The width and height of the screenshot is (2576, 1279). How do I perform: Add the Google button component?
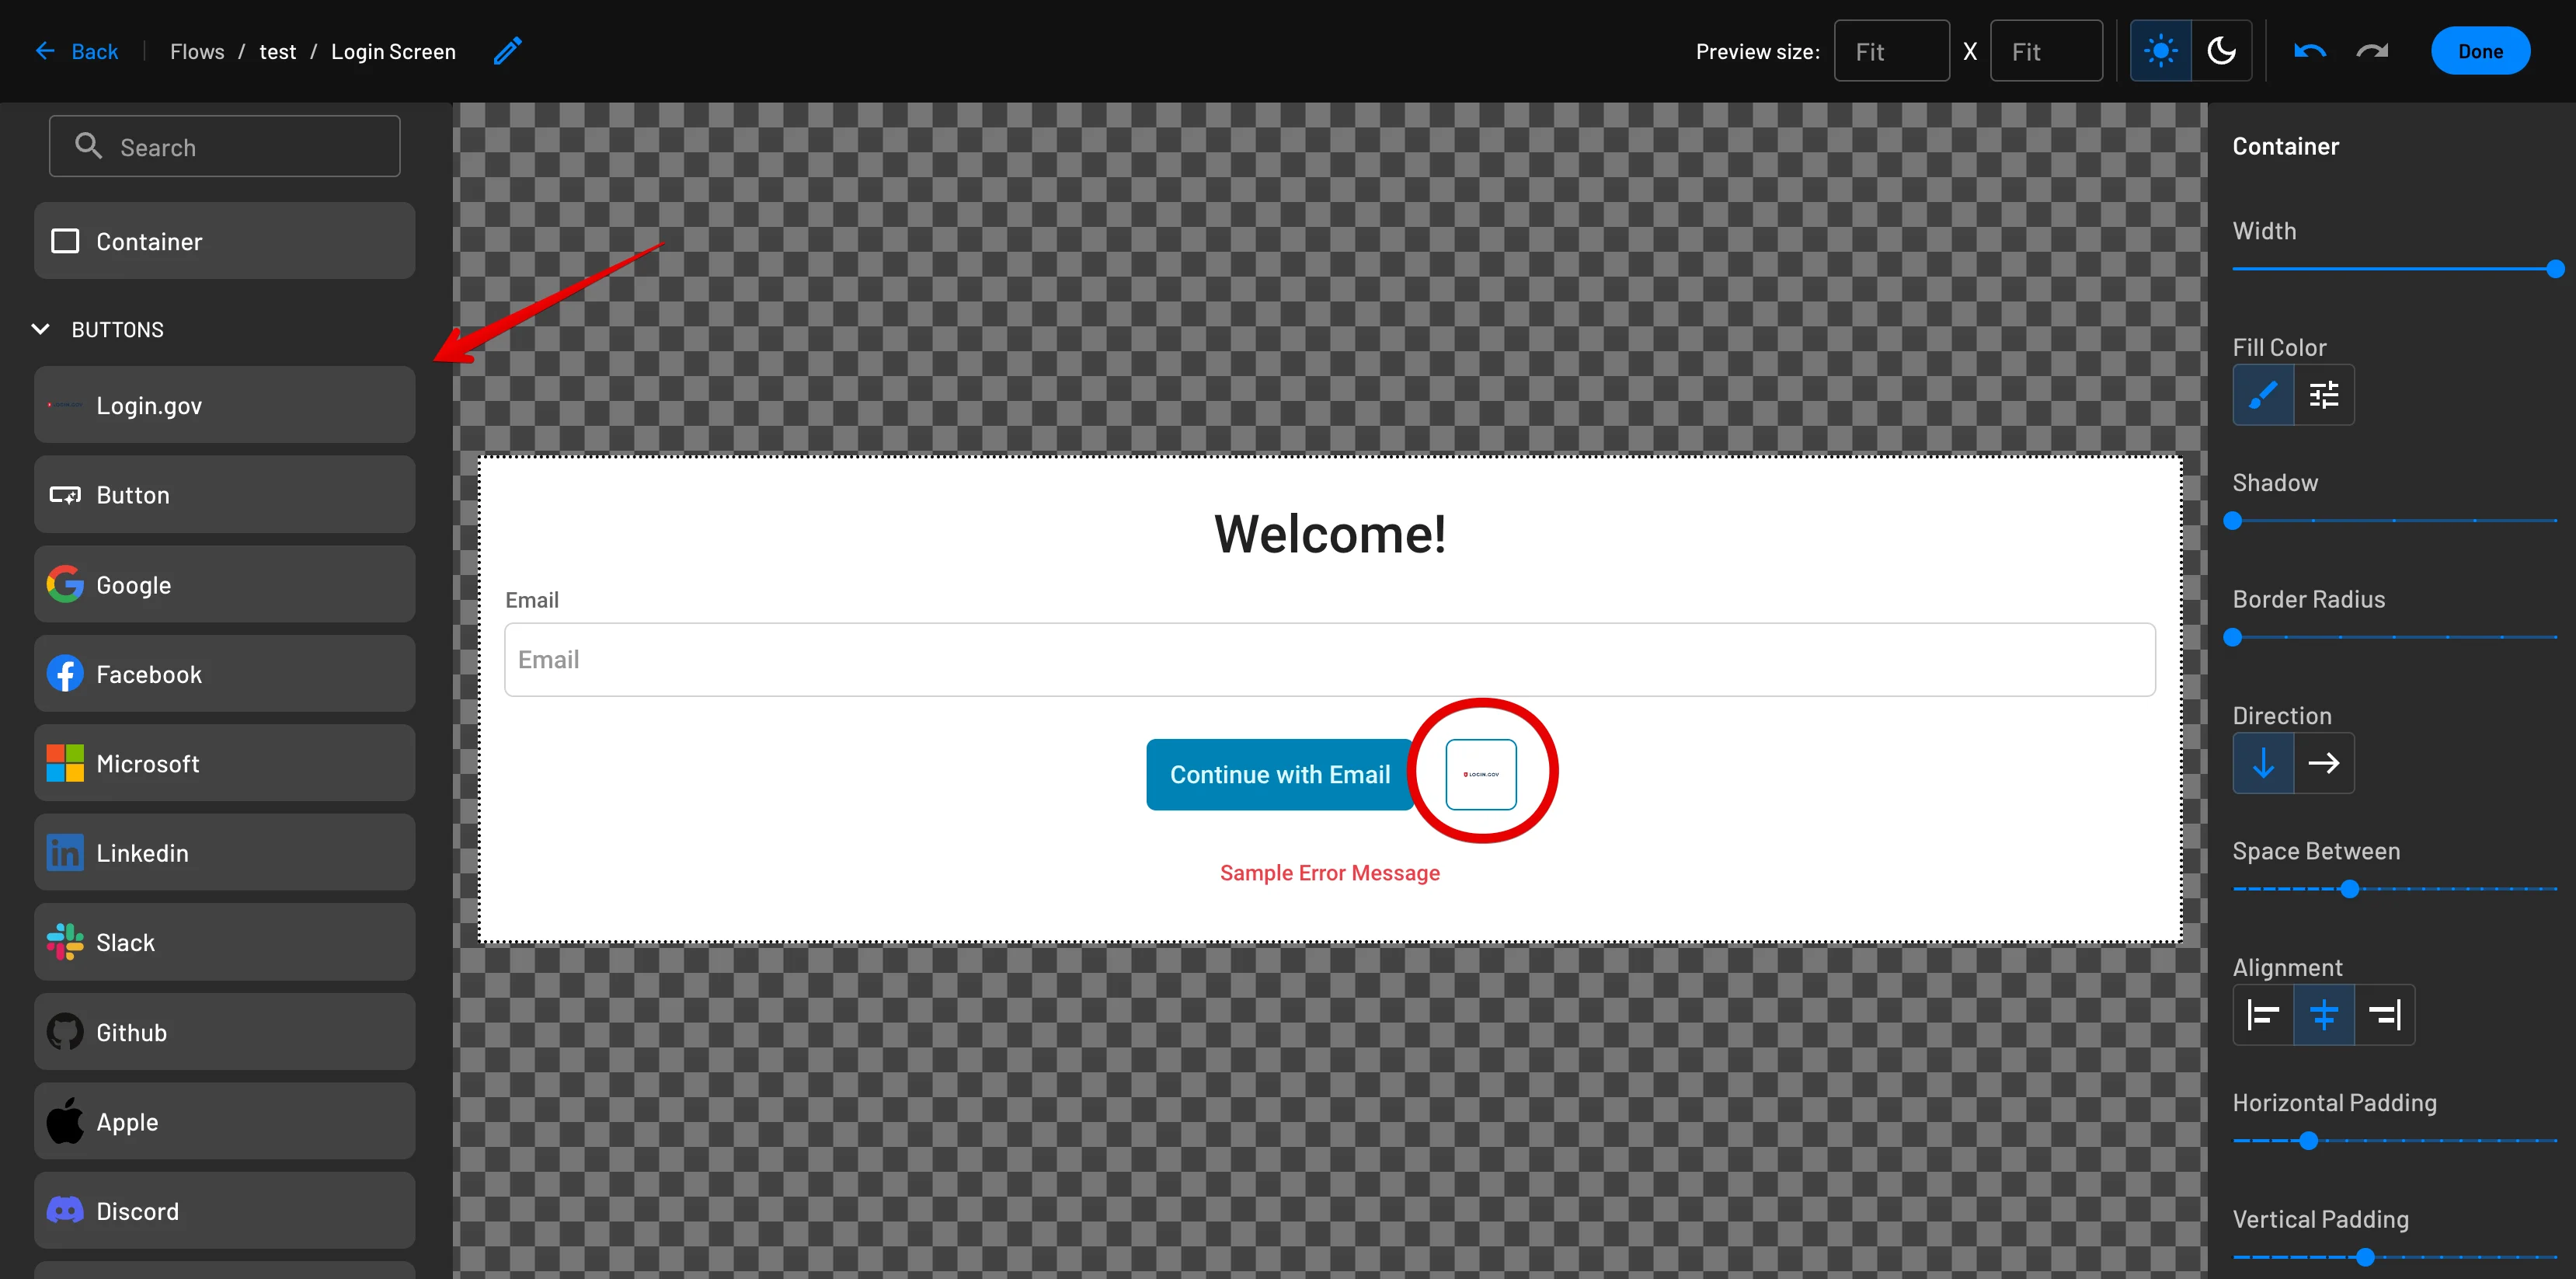tap(224, 585)
